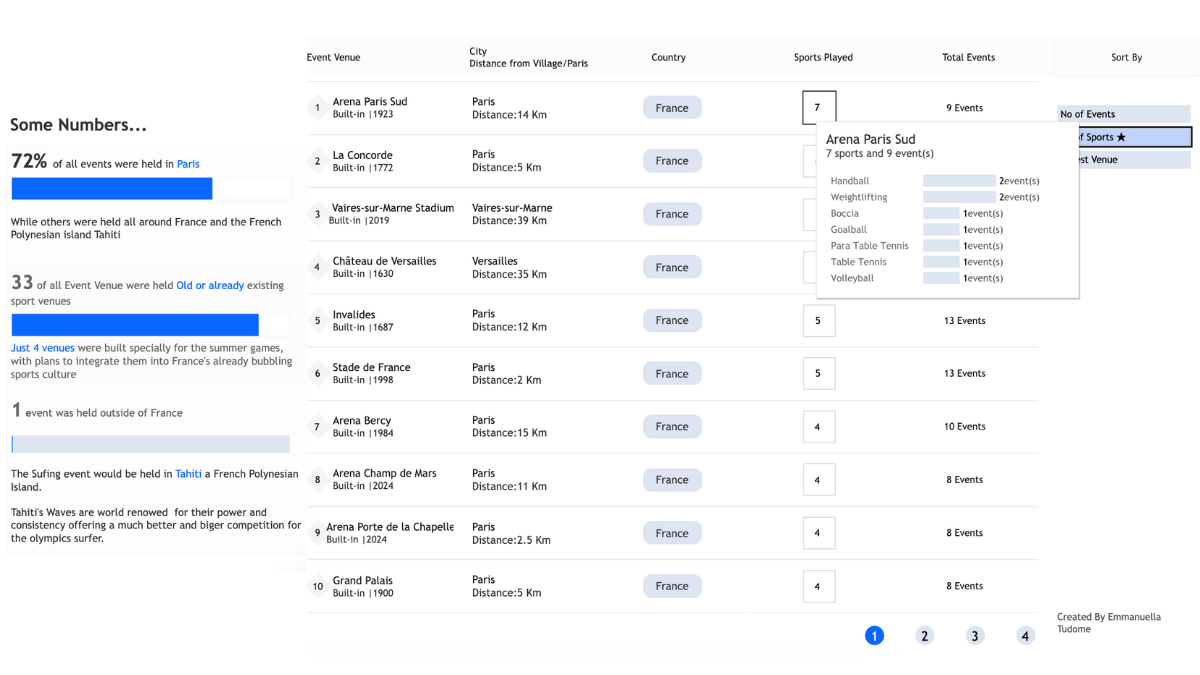The image size is (1200, 675).
Task: Select the active 'No of Sports' sort option
Action: pyautogui.click(x=1124, y=136)
